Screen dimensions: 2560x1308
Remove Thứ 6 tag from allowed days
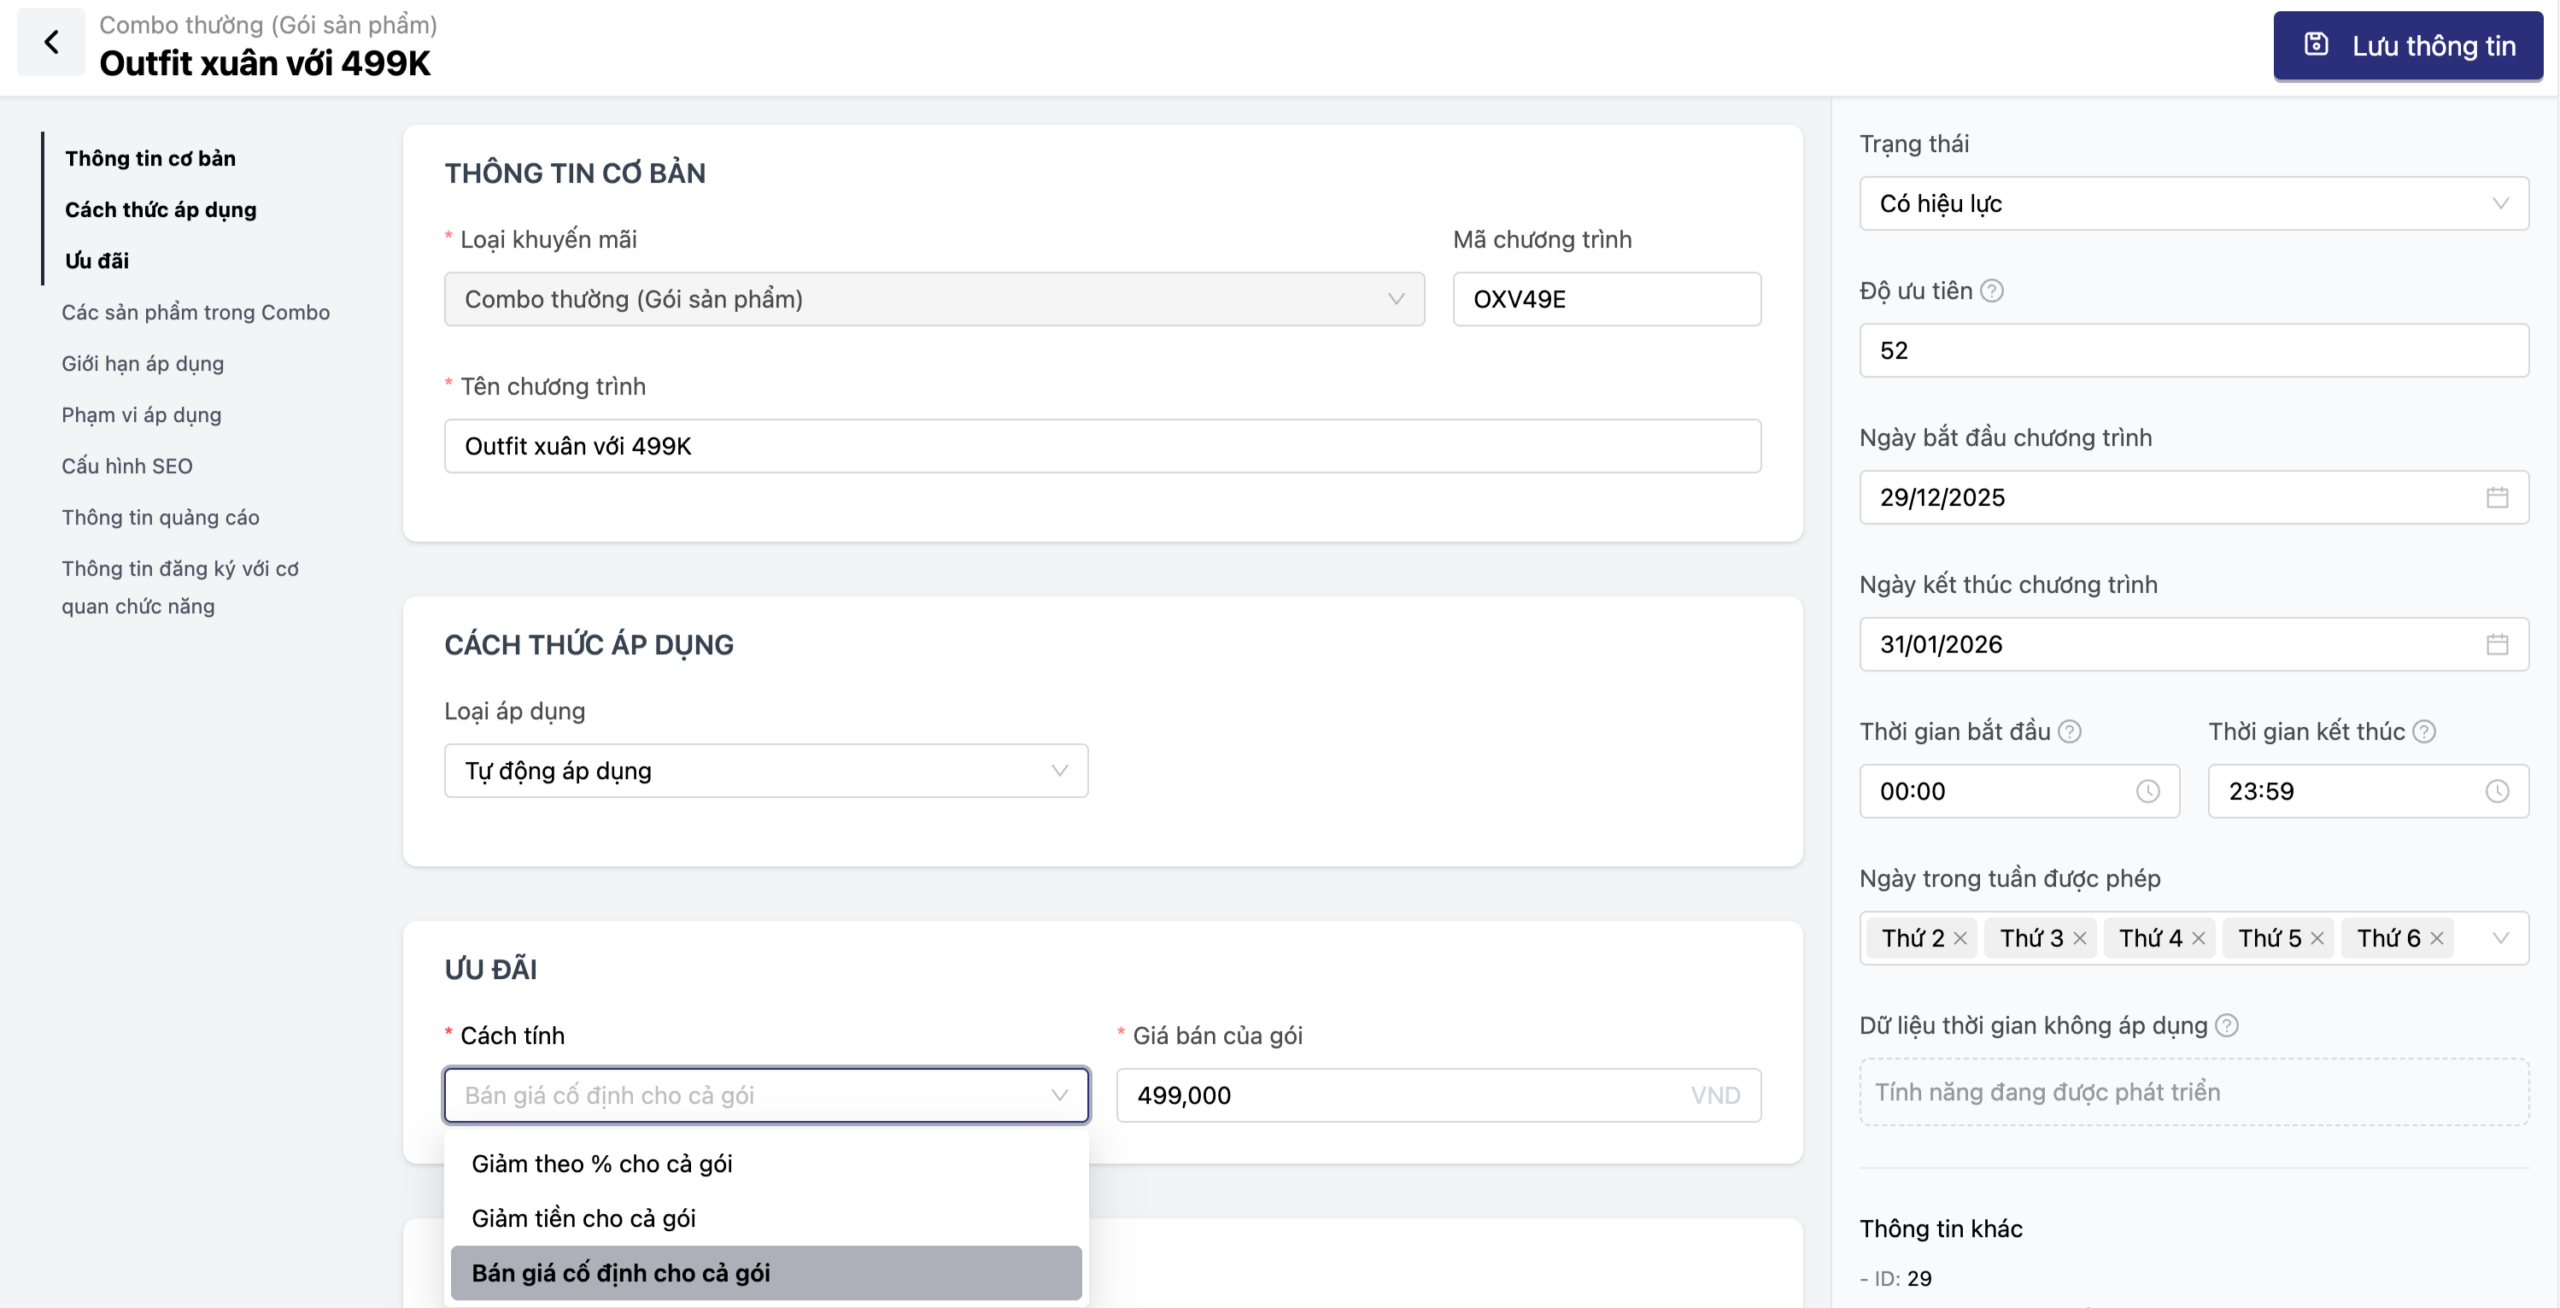(2437, 938)
